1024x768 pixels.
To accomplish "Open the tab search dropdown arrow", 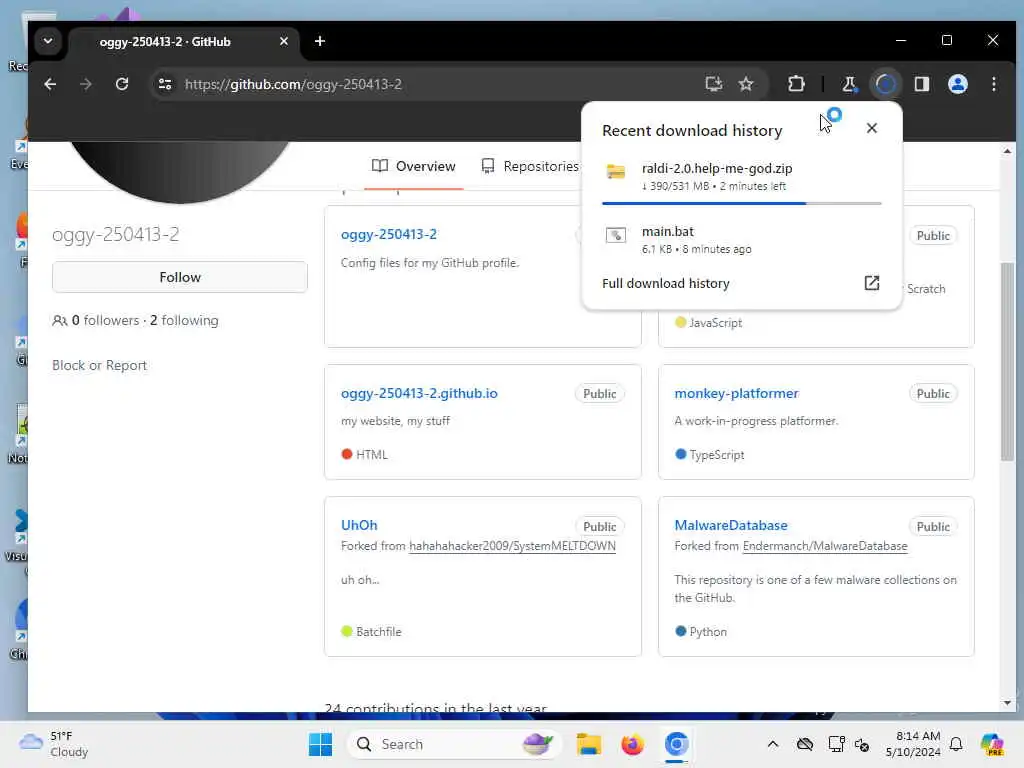I will coord(48,41).
